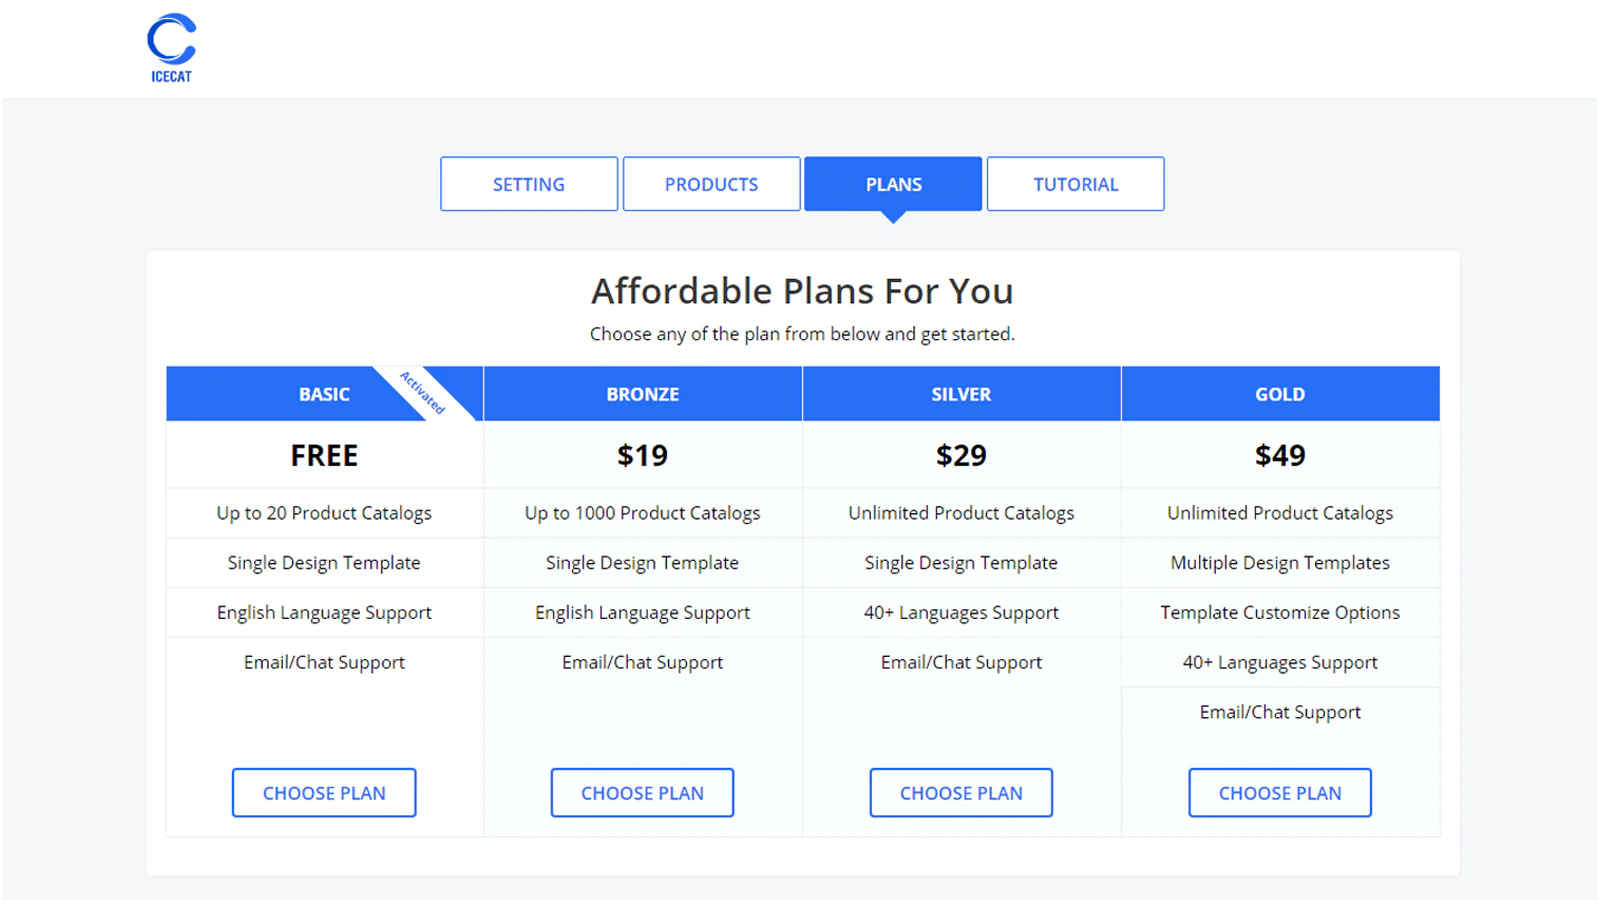The width and height of the screenshot is (1600, 900).
Task: Switch to the Products tab
Action: click(x=711, y=184)
